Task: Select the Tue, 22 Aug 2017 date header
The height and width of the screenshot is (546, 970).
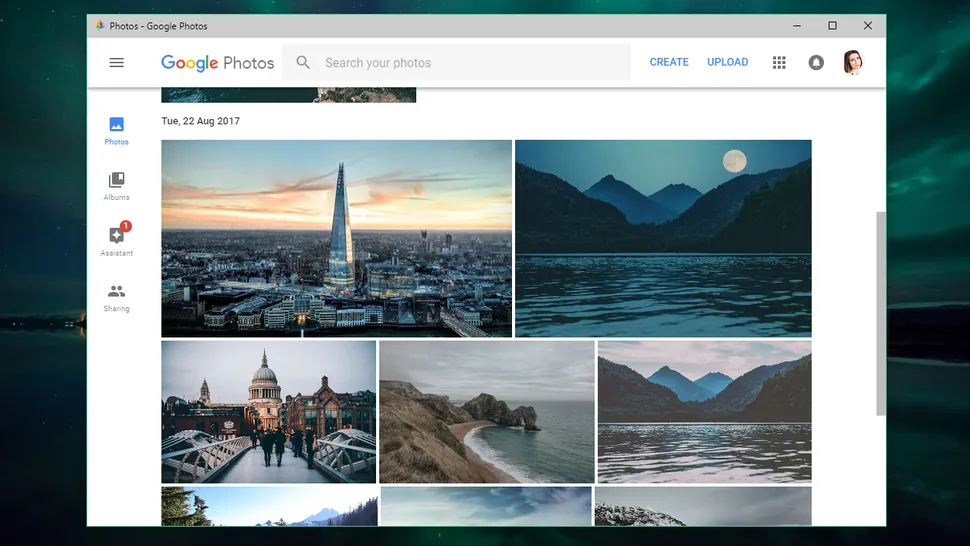Action: point(200,121)
